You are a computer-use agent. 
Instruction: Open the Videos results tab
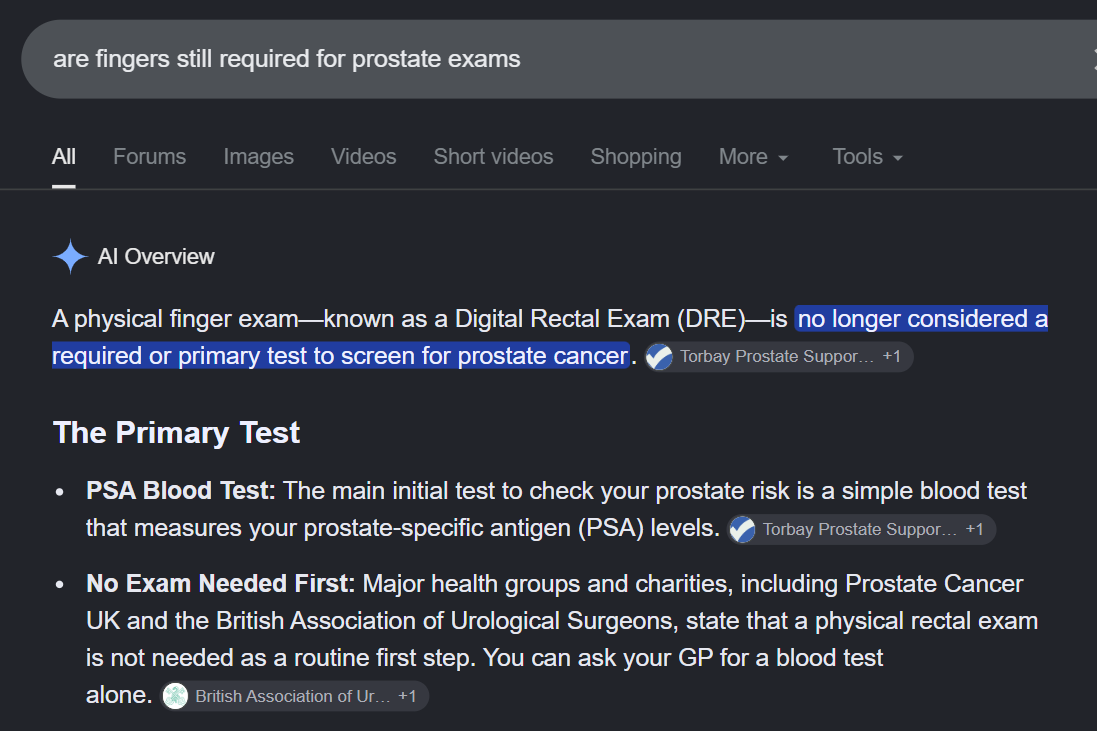[364, 157]
